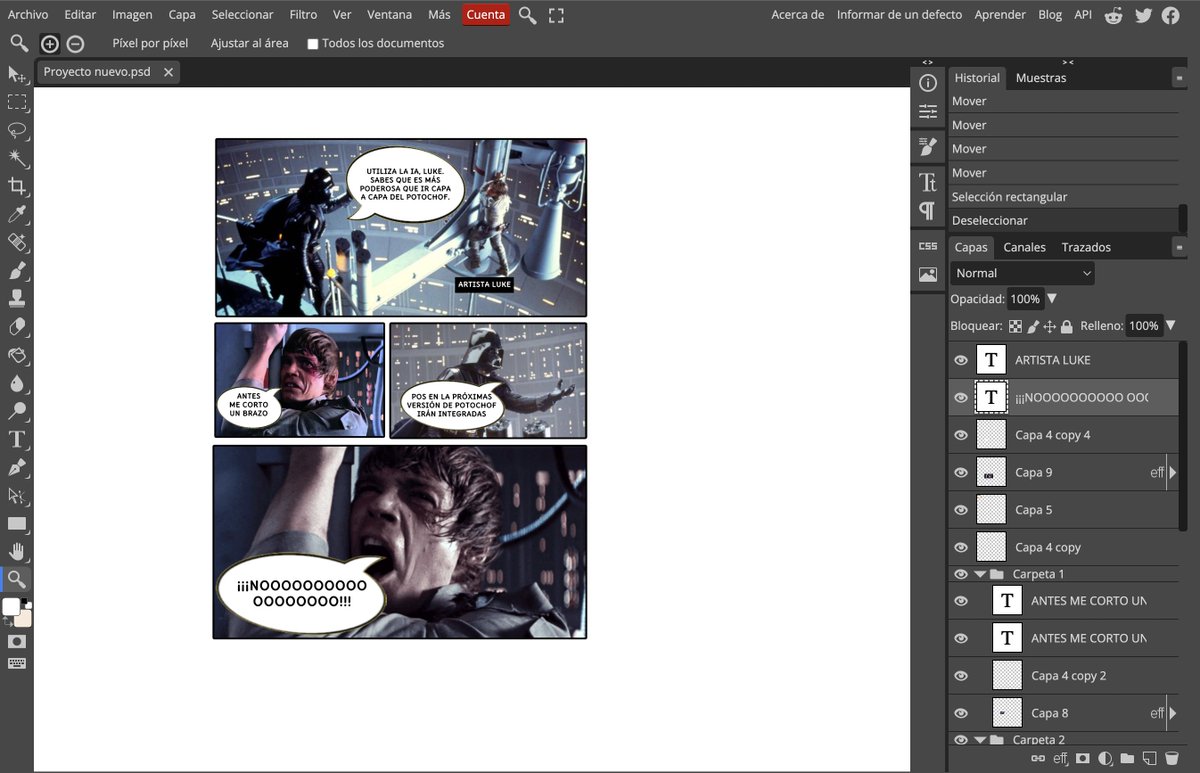
Task: Select the Rectangle shape tool
Action: (17, 523)
